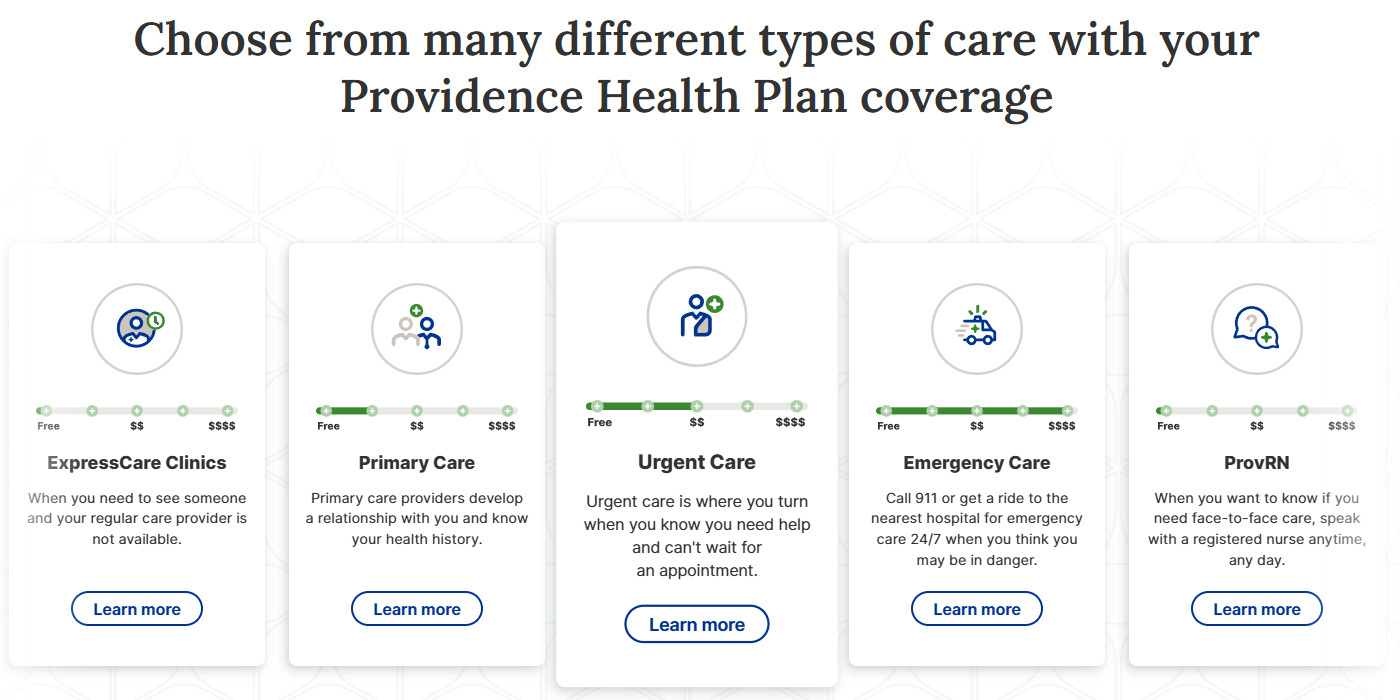This screenshot has height=700, width=1400.
Task: Click the Primary Care card heading
Action: click(x=417, y=463)
